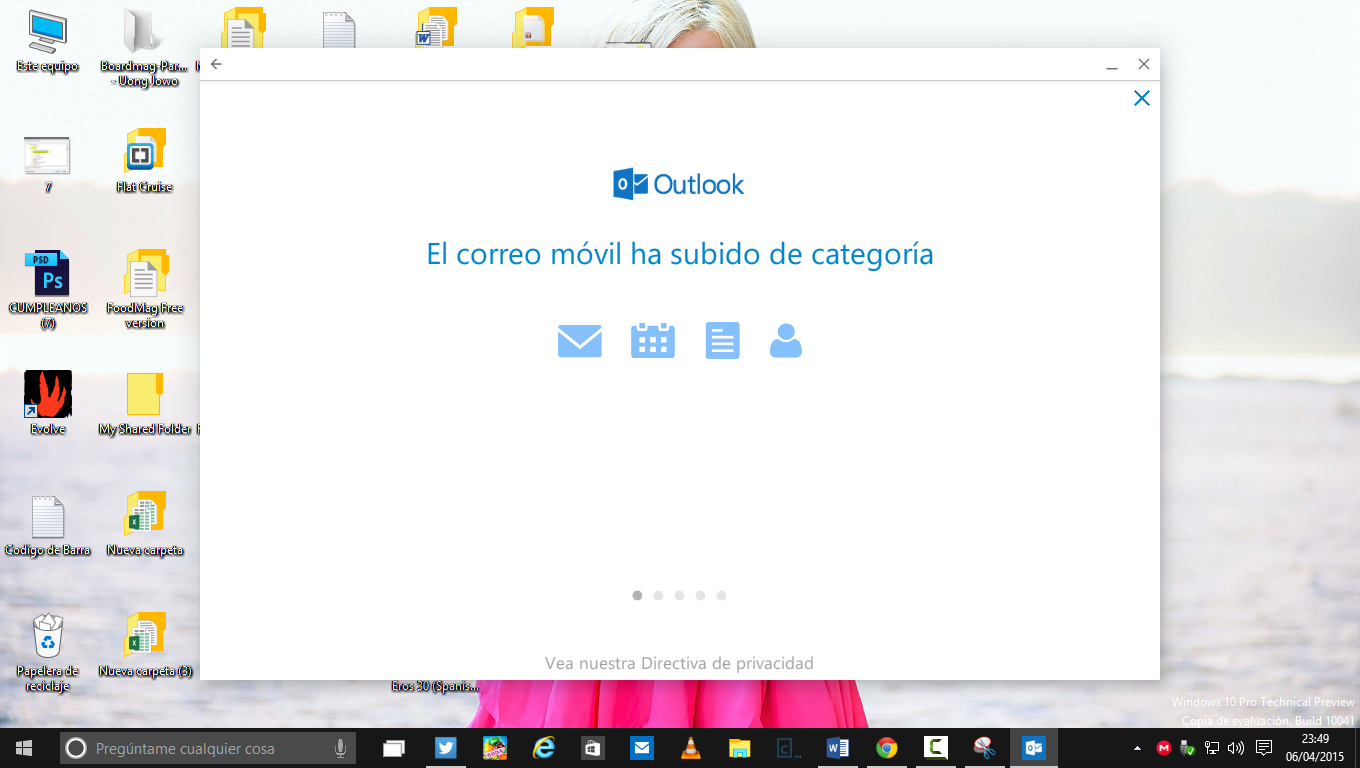Screen dimensions: 1360x768
Task: Open the Windows Start menu
Action: tap(24, 748)
